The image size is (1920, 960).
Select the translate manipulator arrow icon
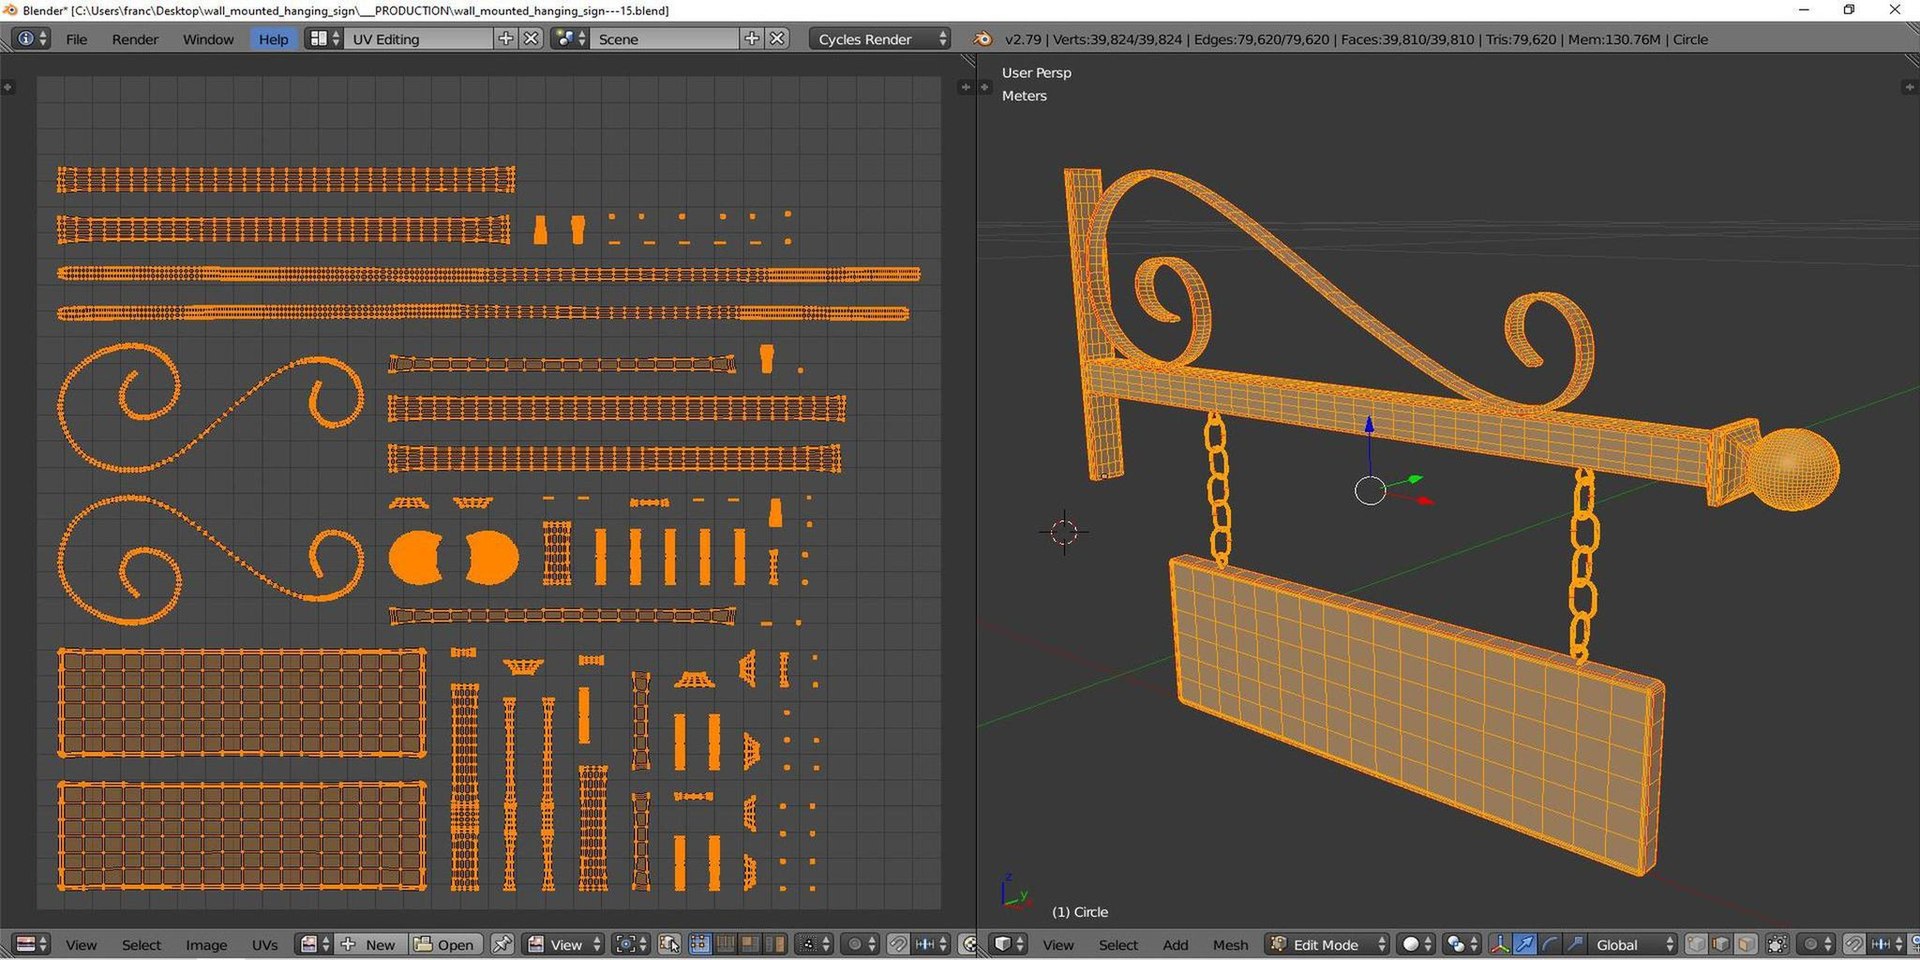[x=1524, y=944]
